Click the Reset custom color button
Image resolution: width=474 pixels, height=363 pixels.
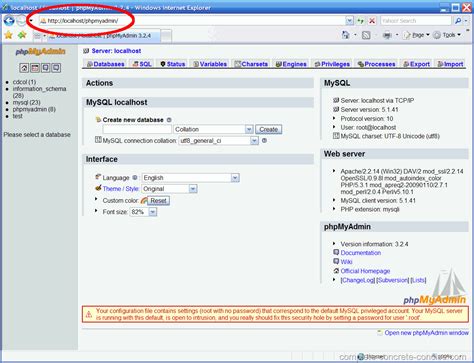[x=158, y=200]
